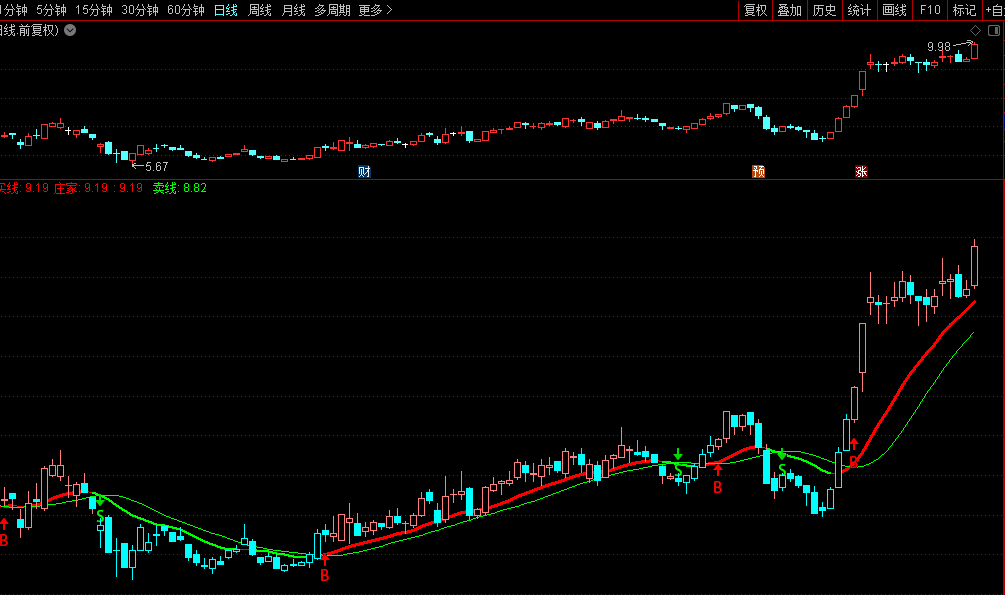Switch to 日线 daily chart
Image resolution: width=1005 pixels, height=595 pixels.
(x=226, y=10)
